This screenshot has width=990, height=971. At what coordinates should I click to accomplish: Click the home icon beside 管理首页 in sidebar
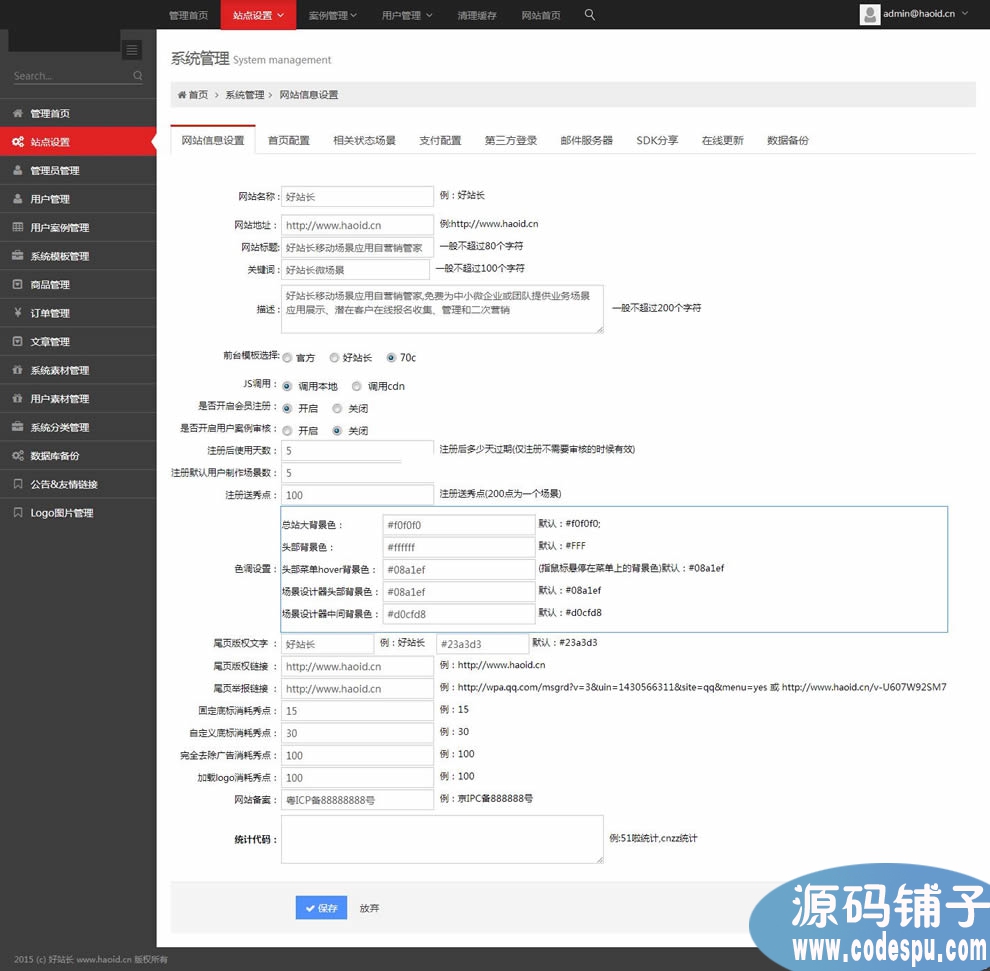point(18,113)
